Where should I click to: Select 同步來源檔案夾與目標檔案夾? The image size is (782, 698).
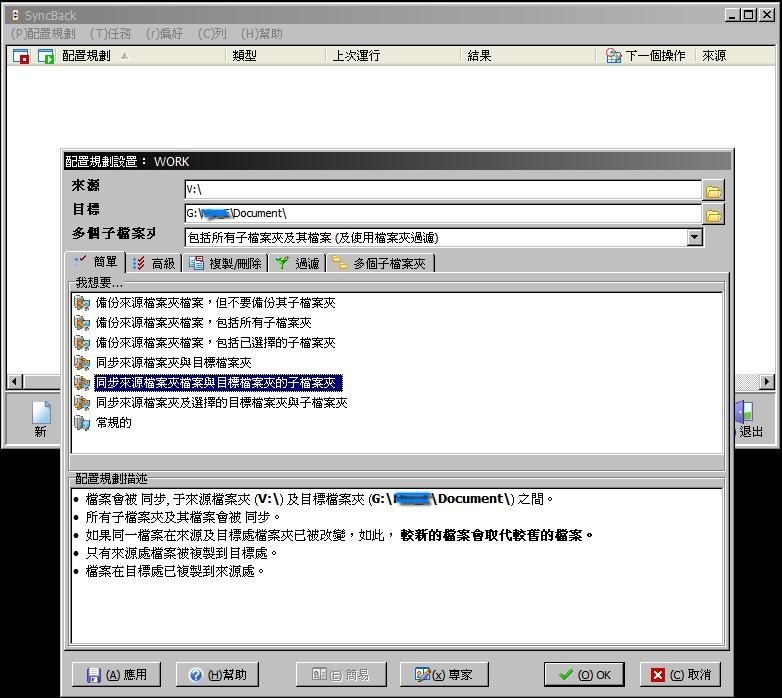(174, 362)
